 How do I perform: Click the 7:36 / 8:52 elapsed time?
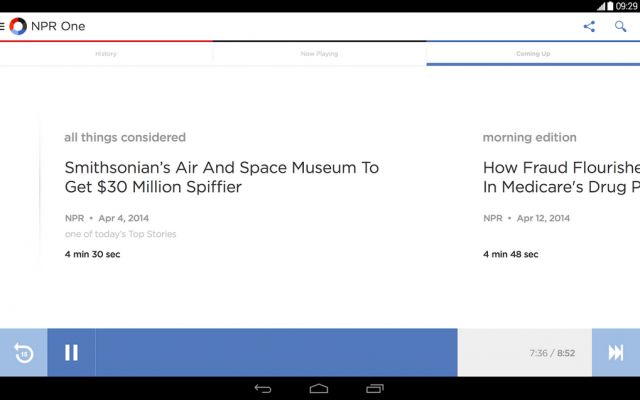point(552,353)
